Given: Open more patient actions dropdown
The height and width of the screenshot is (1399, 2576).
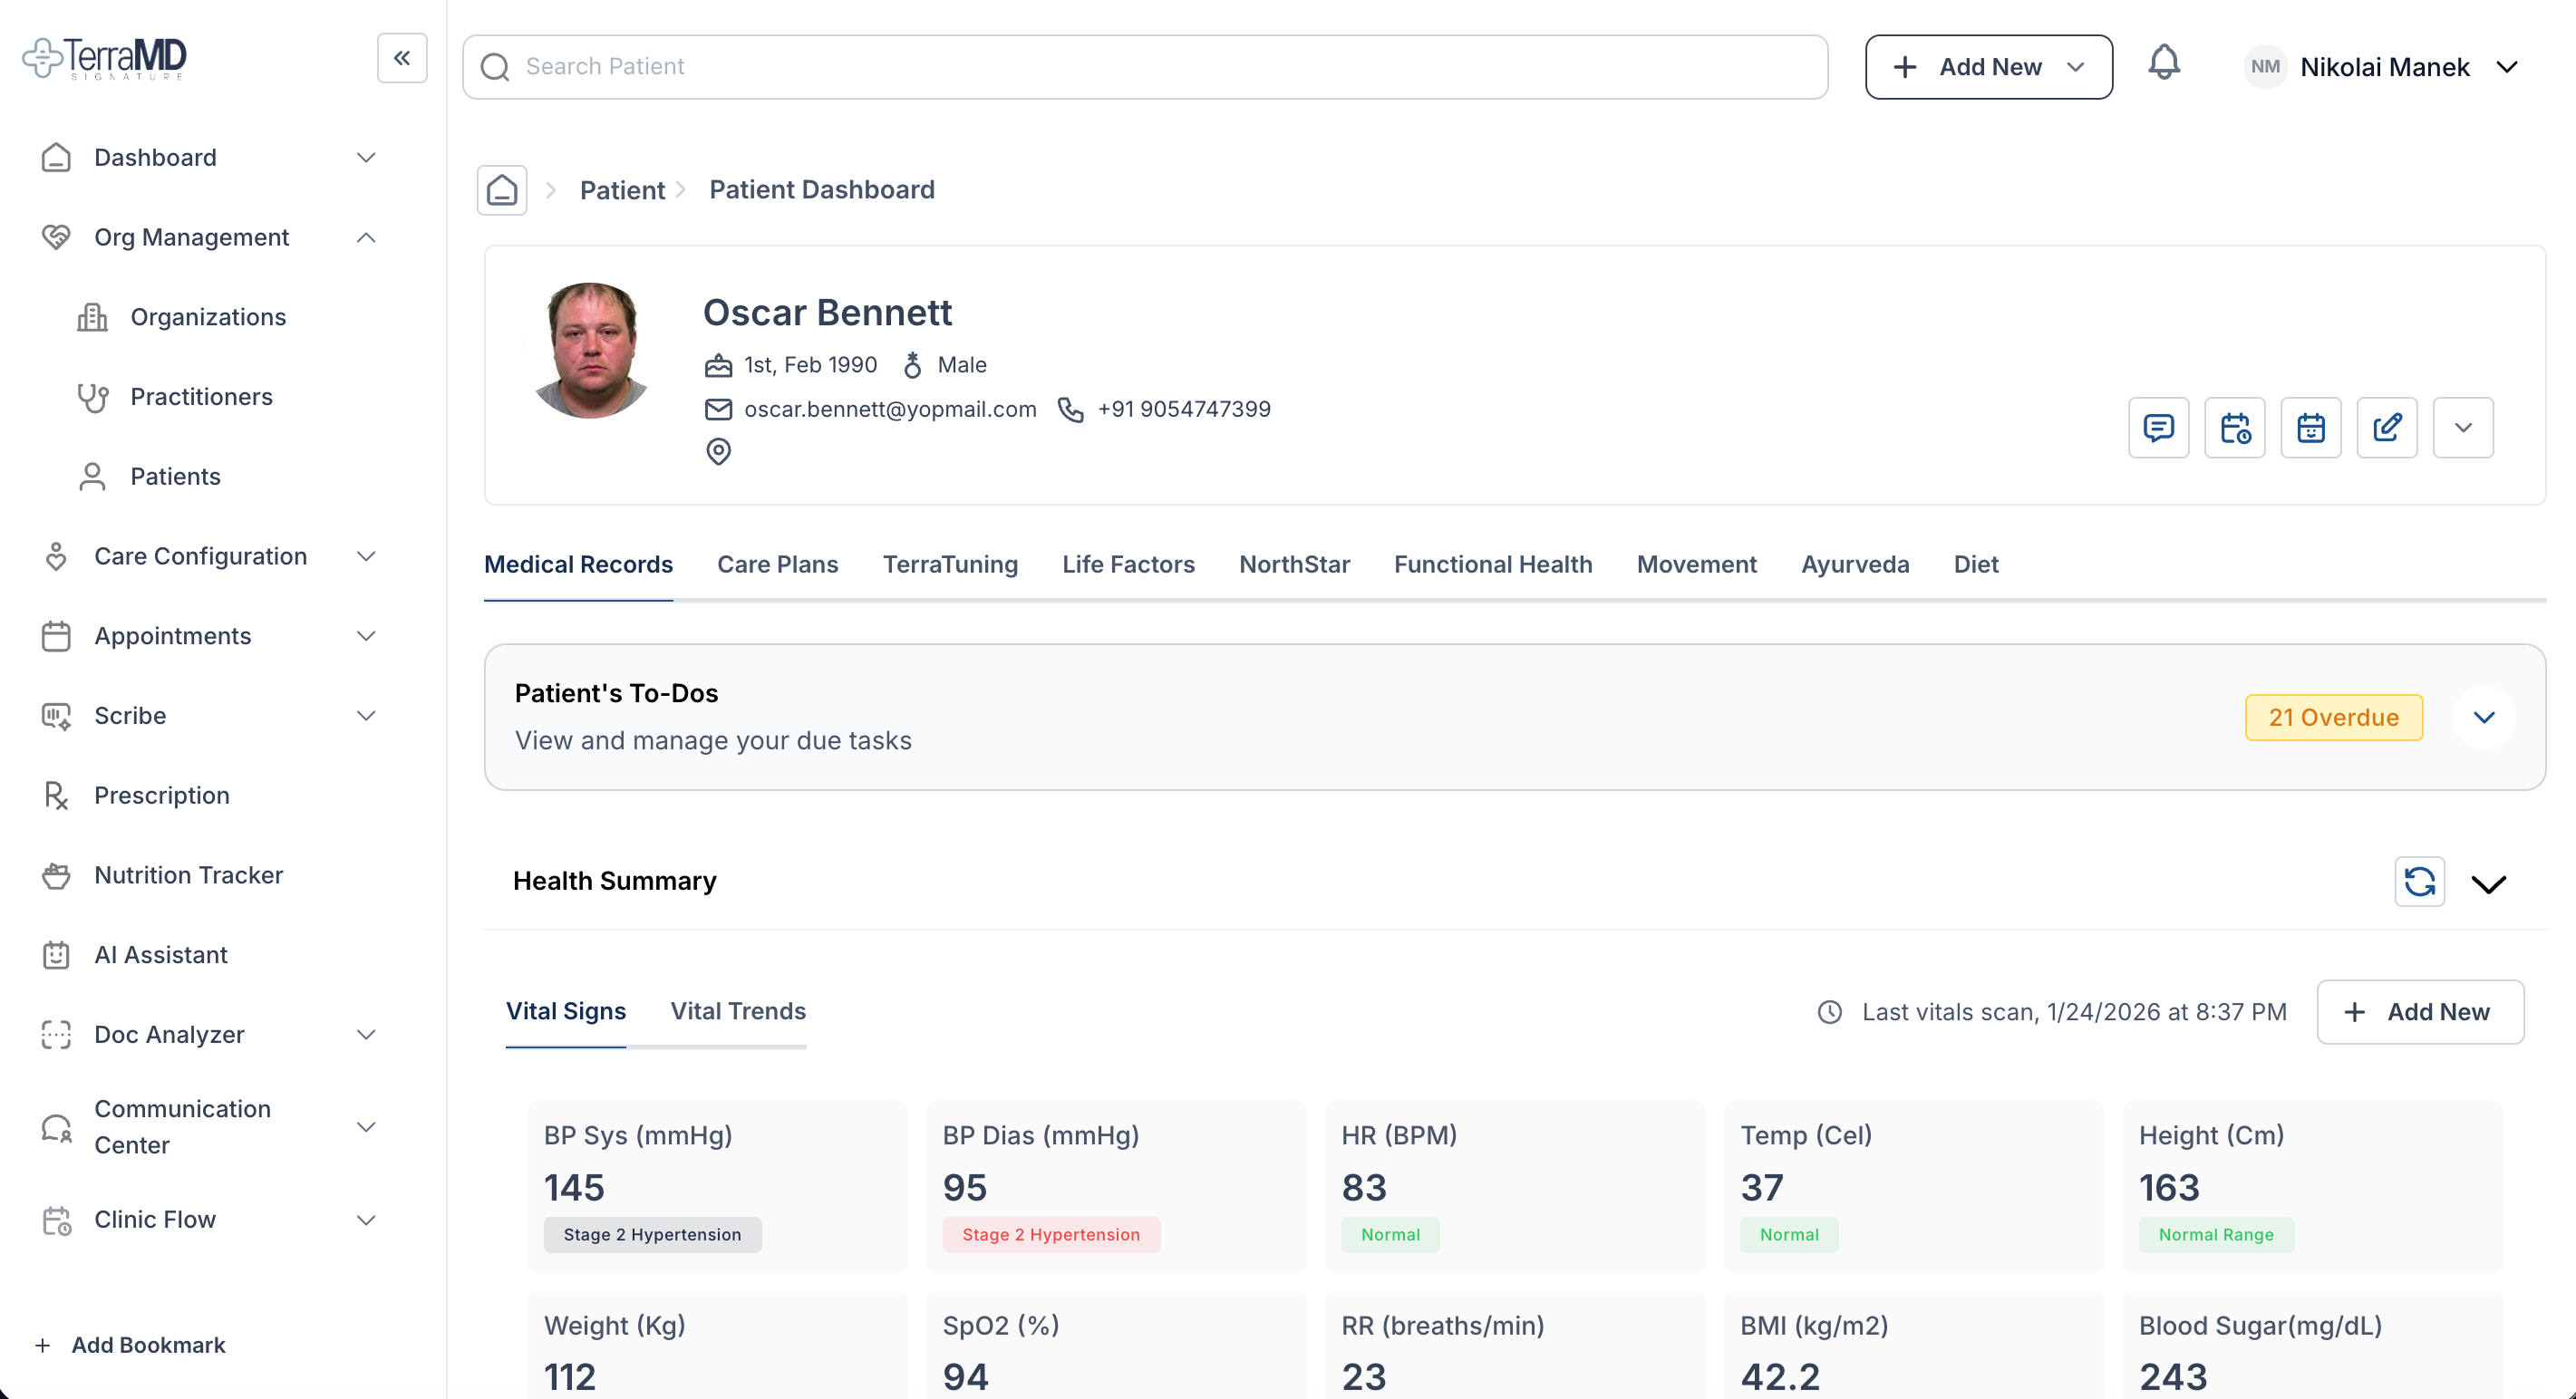Looking at the screenshot, I should 2462,428.
